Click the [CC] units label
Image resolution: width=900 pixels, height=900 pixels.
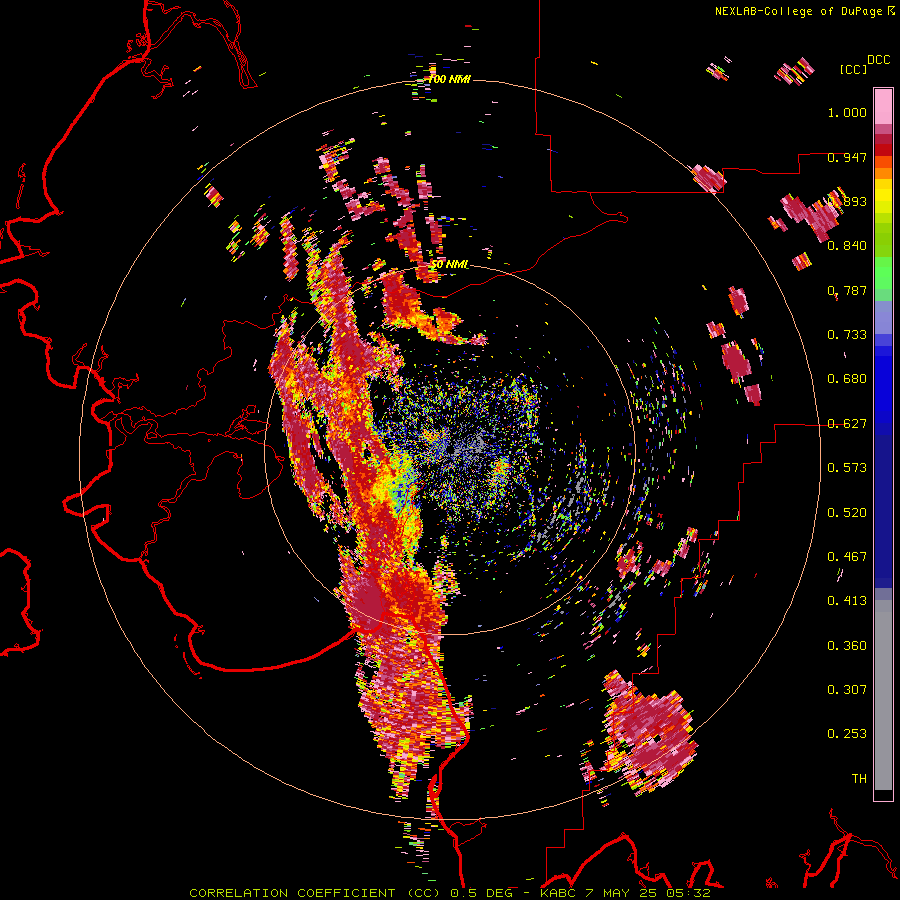point(854,69)
